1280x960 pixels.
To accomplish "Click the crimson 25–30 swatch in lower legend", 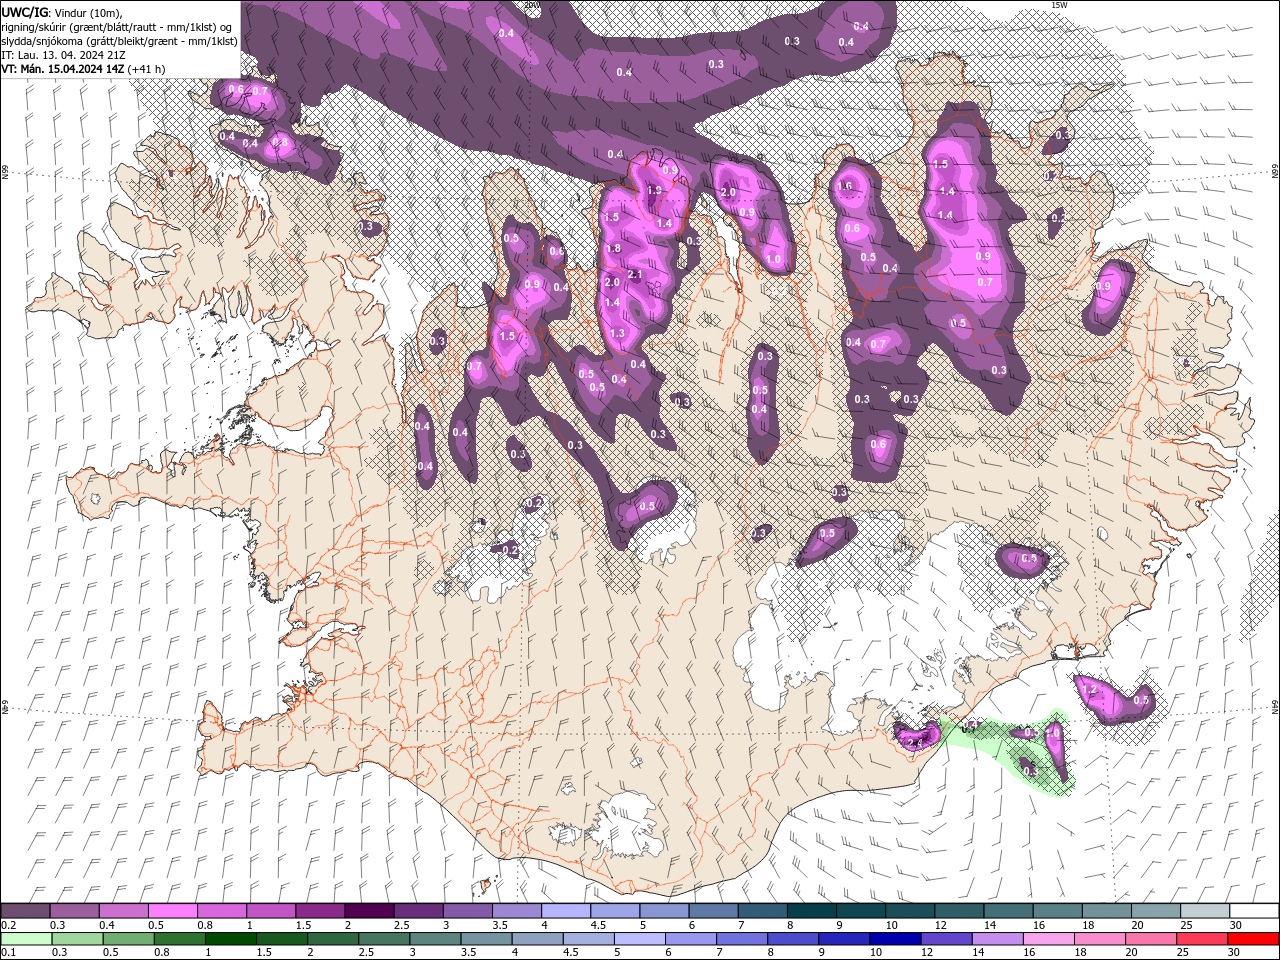I will 1201,938.
